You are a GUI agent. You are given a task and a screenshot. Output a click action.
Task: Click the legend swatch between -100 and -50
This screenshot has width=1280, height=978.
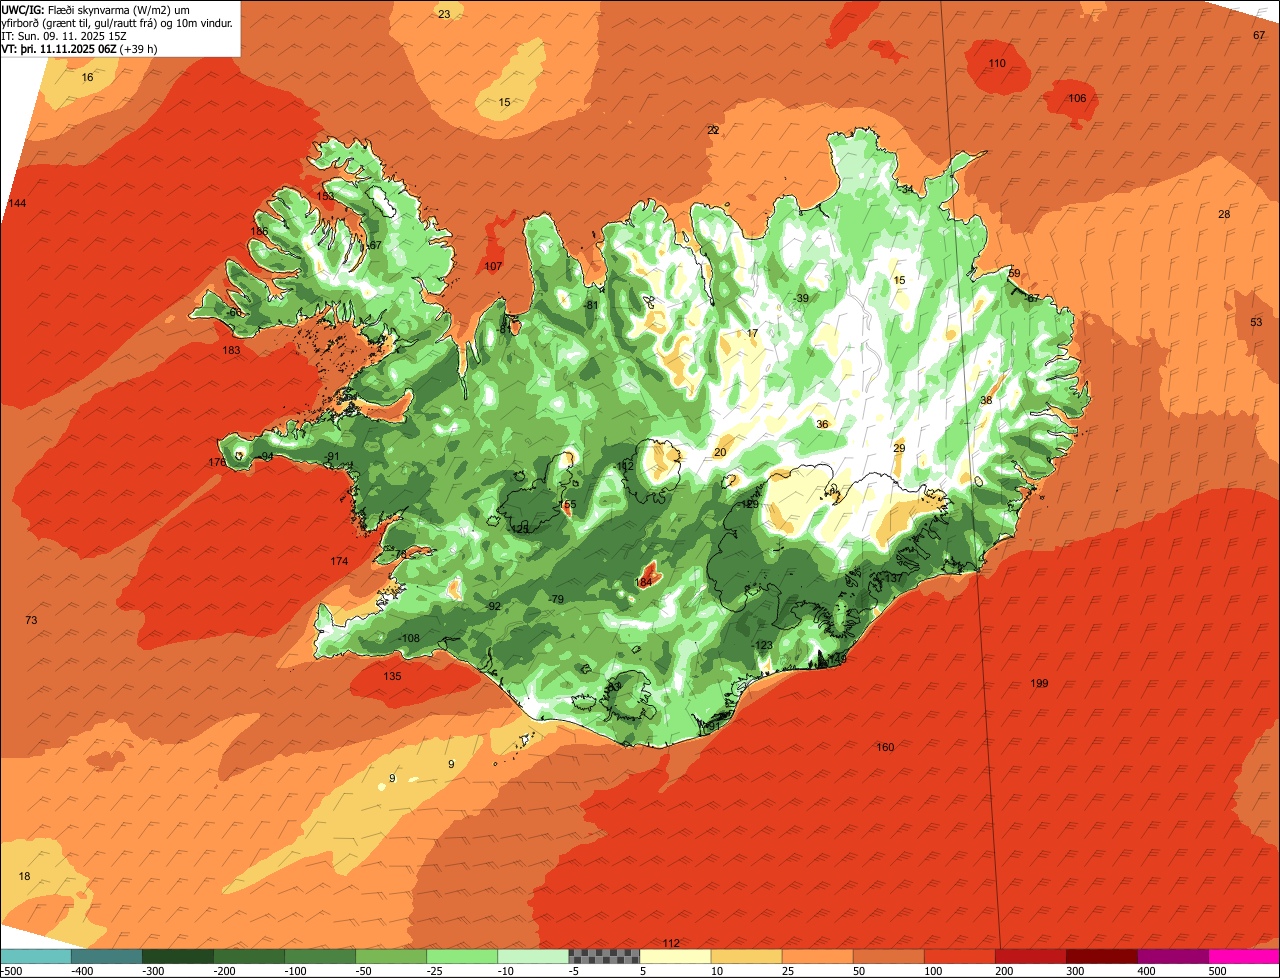pos(320,956)
